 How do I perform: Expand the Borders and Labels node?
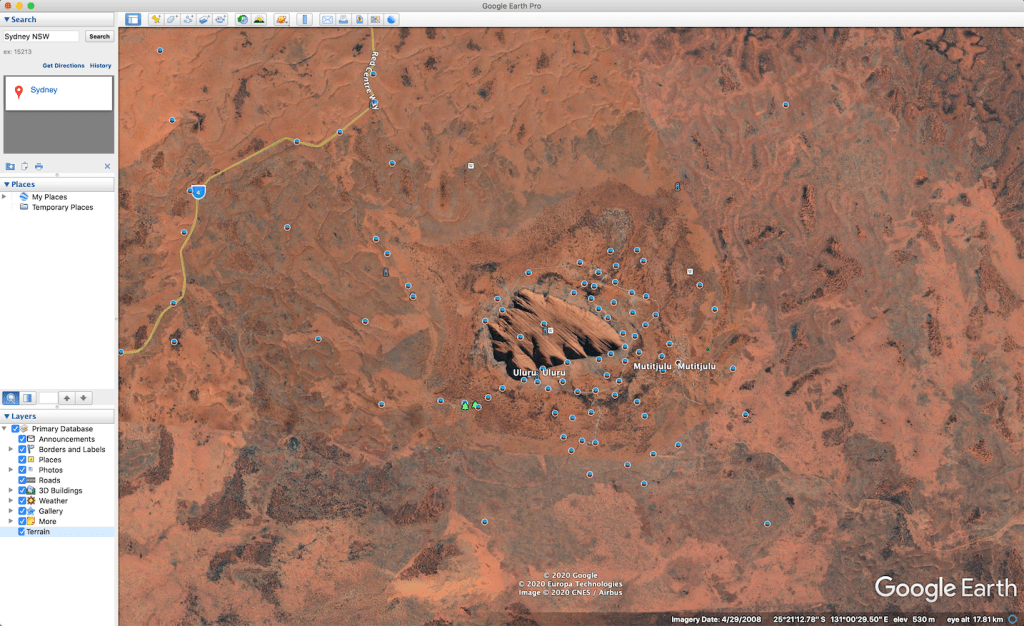click(x=10, y=450)
